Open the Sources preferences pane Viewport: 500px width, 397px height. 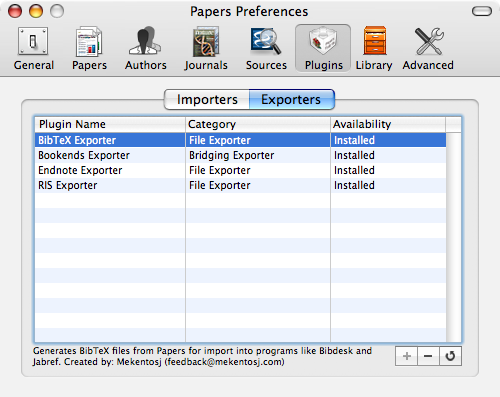point(266,48)
